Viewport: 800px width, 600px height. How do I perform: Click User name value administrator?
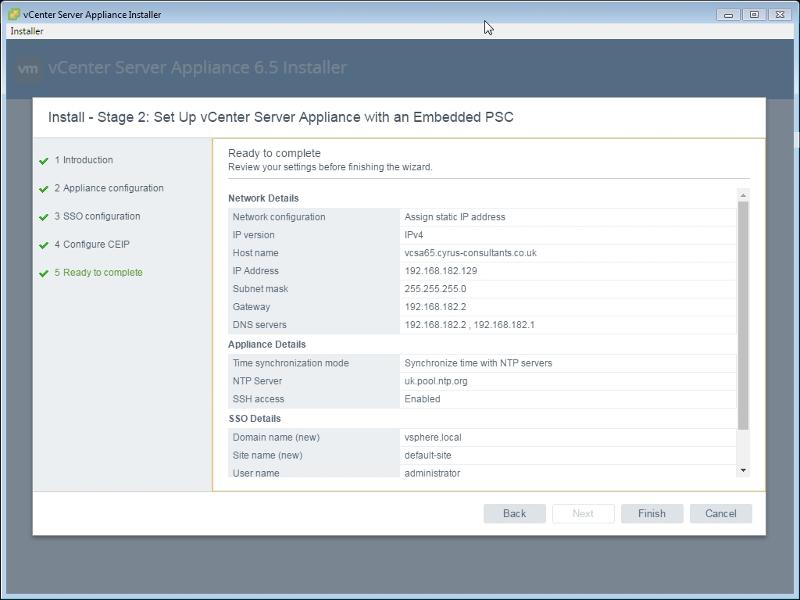432,473
